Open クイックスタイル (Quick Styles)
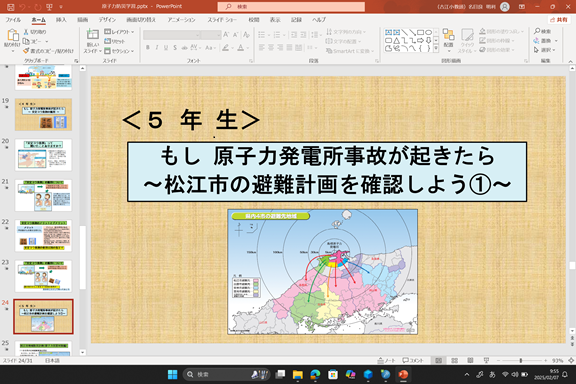 tap(467, 40)
